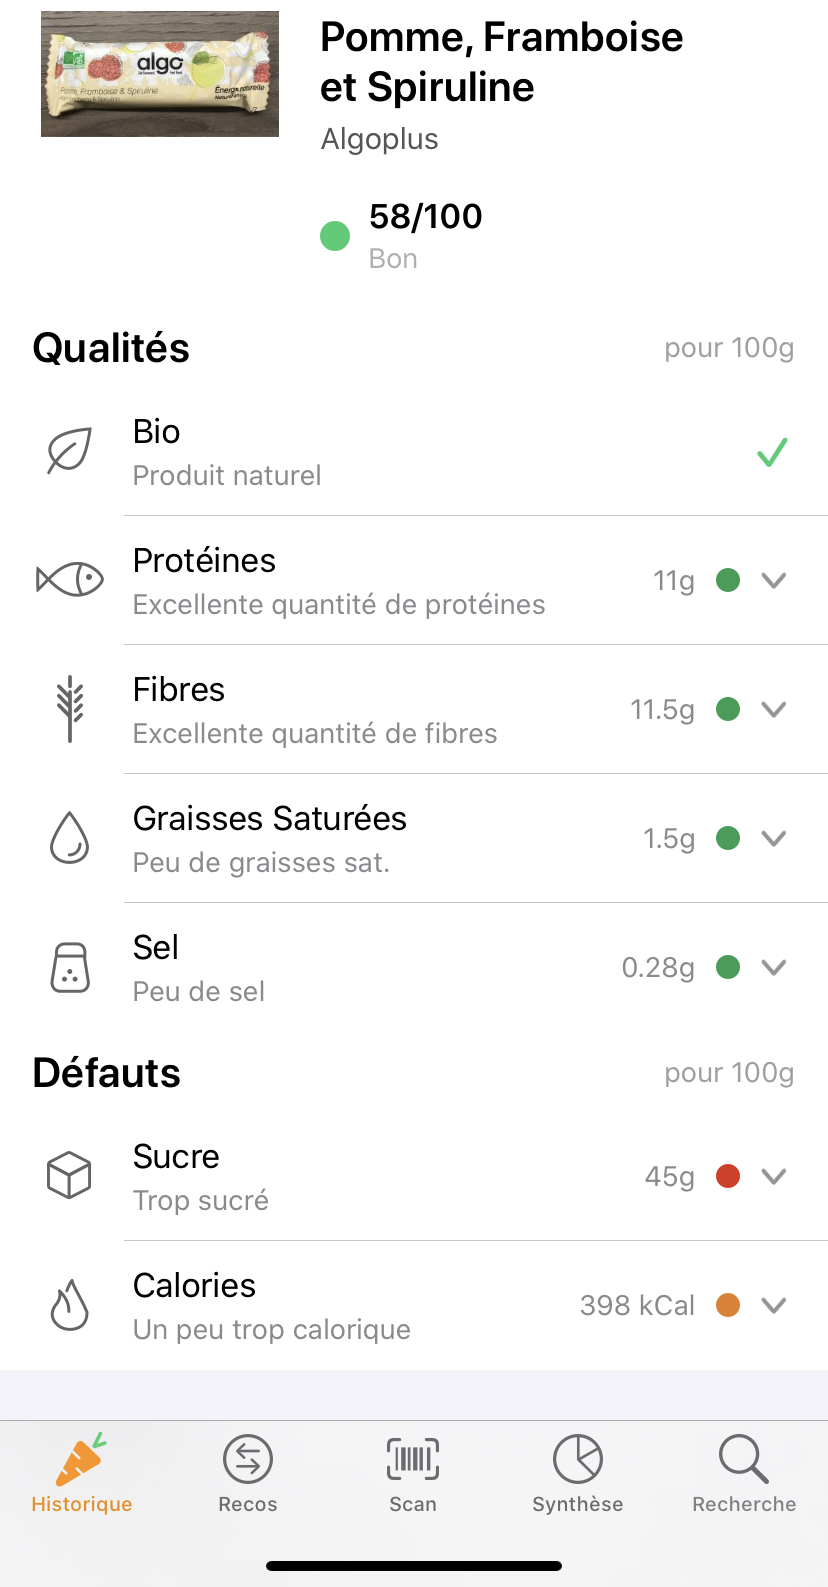Tap the Sucre sugar cube icon
Image resolution: width=828 pixels, height=1587 pixels.
(70, 1175)
